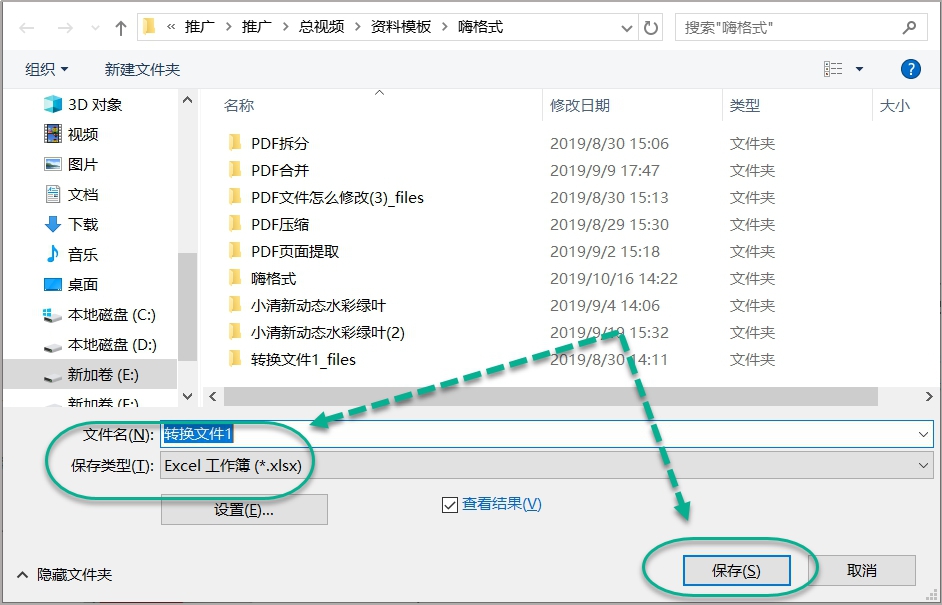
Task: Select the PDF文件怎么修改(3)_files folder
Action: (x=326, y=198)
